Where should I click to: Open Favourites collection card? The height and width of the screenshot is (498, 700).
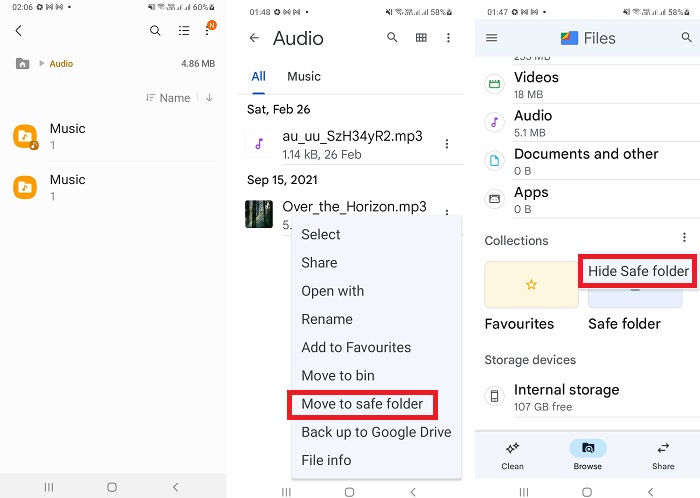click(x=531, y=285)
